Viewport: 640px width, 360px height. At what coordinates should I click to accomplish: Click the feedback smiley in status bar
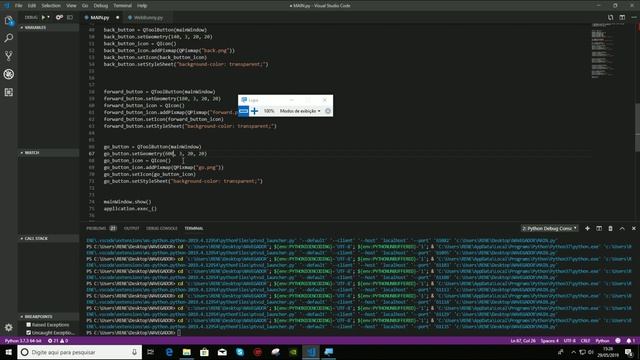(618, 340)
